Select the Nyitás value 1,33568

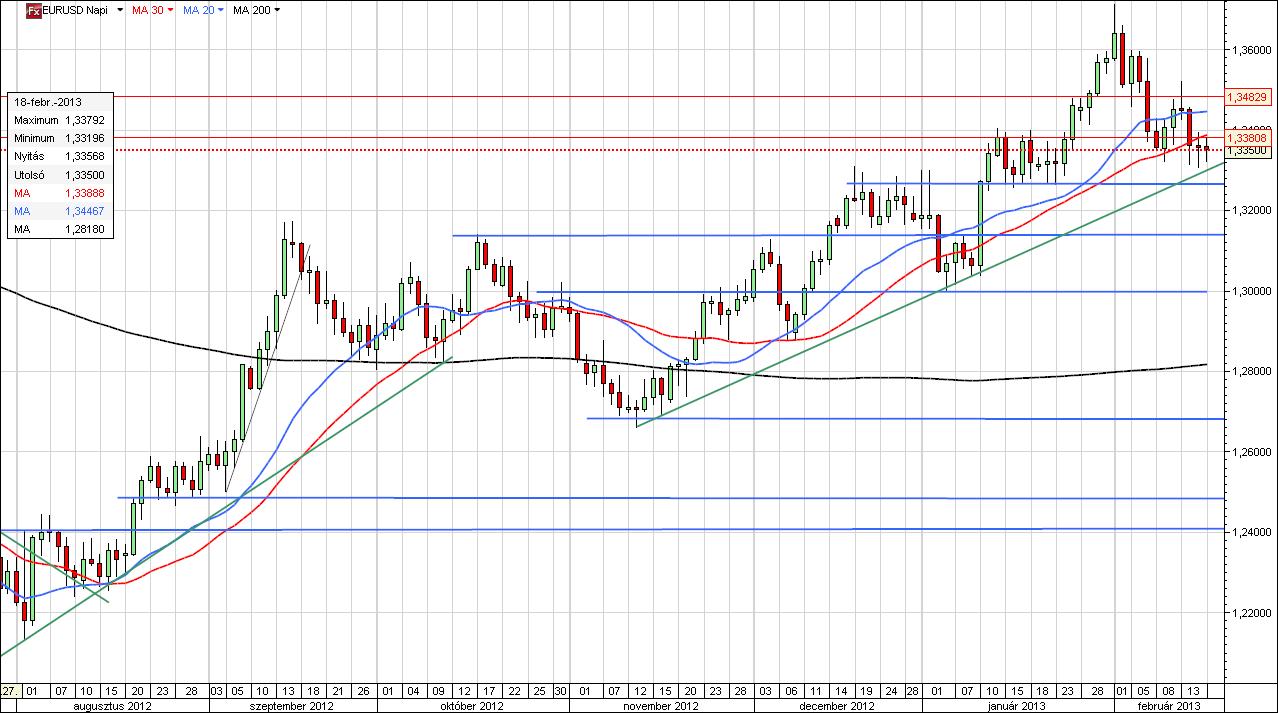pyautogui.click(x=84, y=156)
